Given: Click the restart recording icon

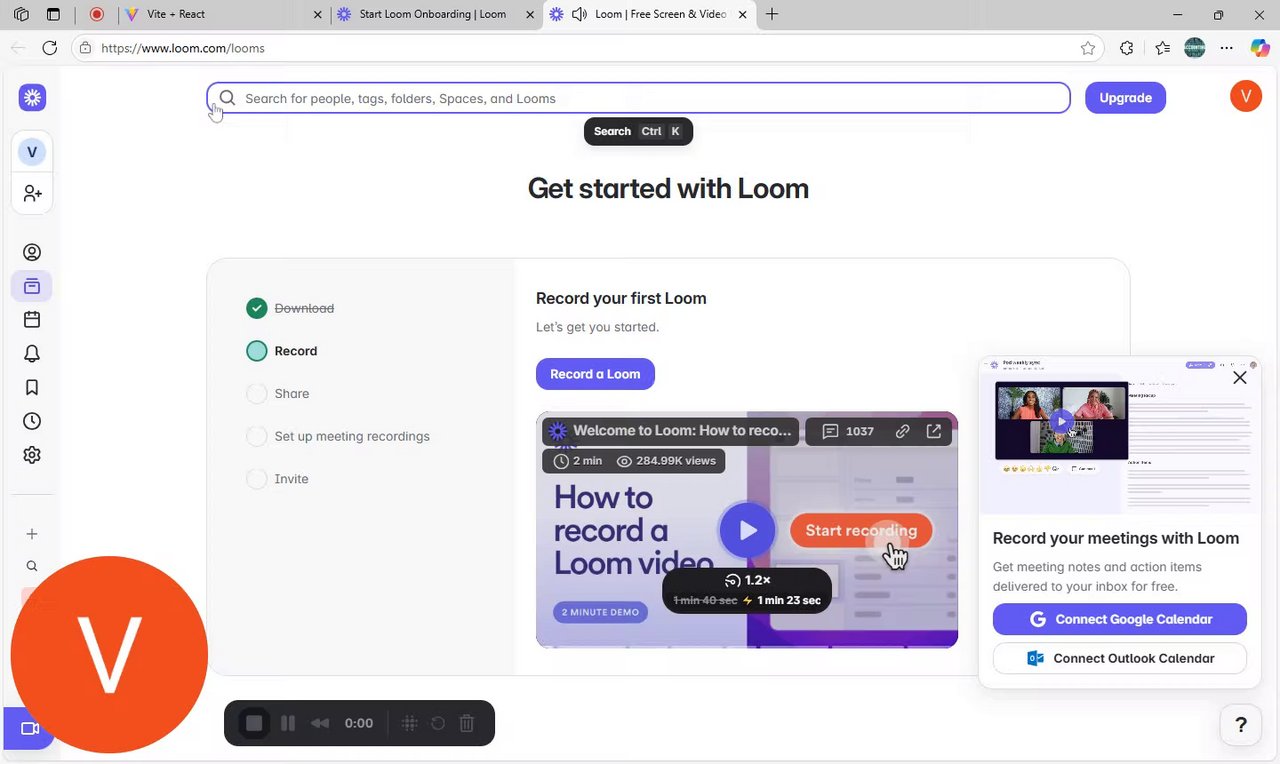Looking at the screenshot, I should tap(438, 723).
